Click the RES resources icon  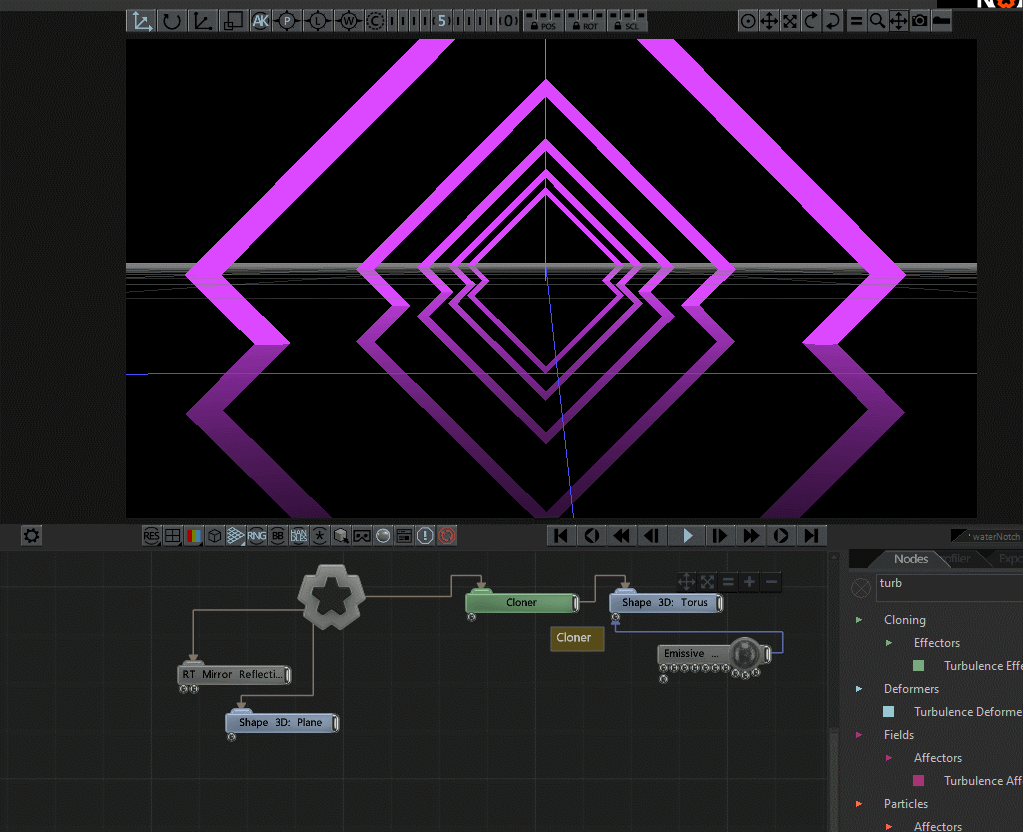coord(151,536)
